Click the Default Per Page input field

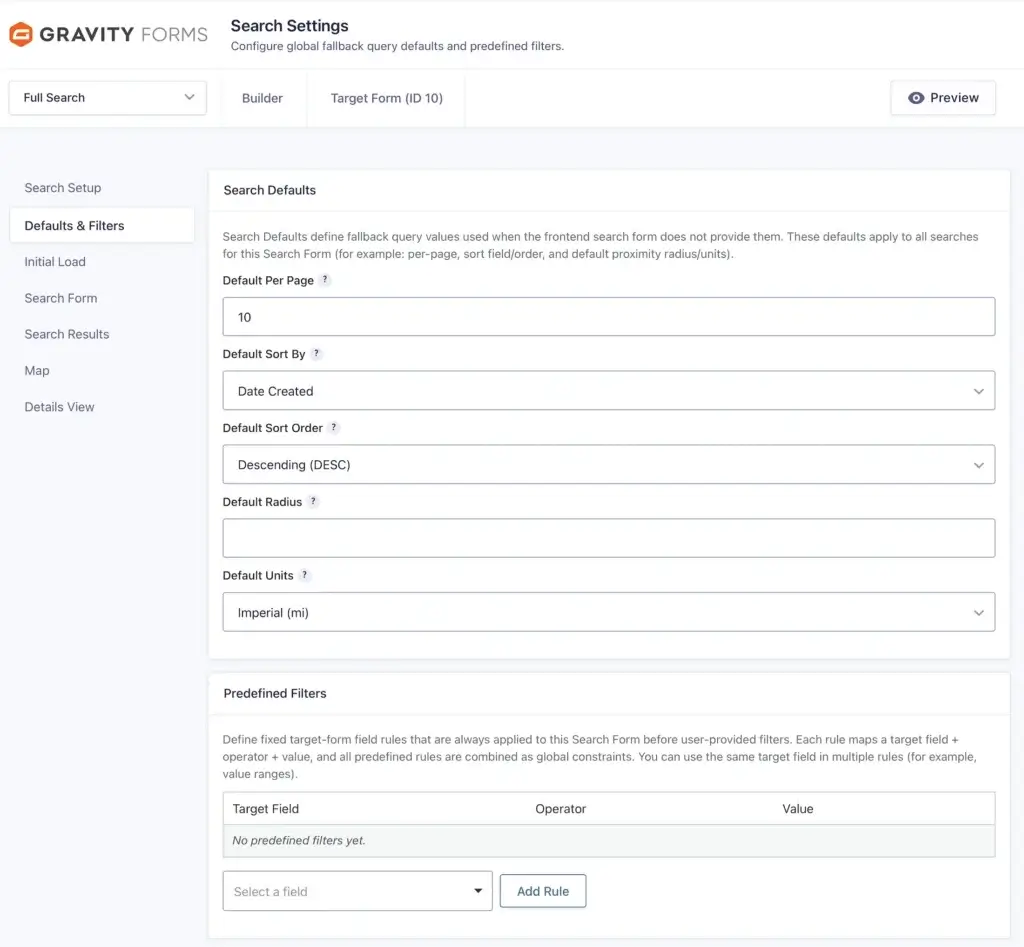click(x=609, y=317)
